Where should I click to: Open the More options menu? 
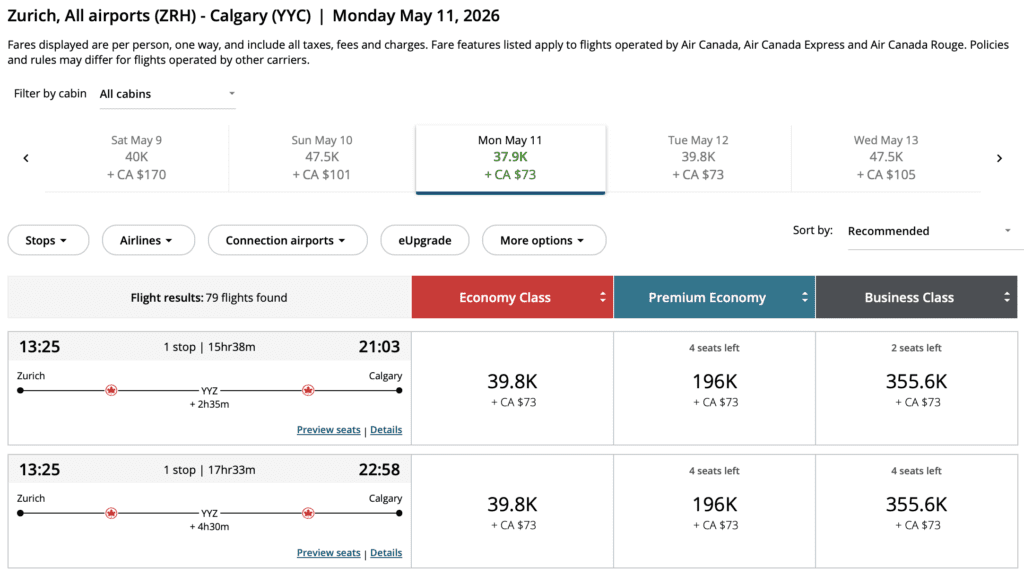(x=543, y=241)
